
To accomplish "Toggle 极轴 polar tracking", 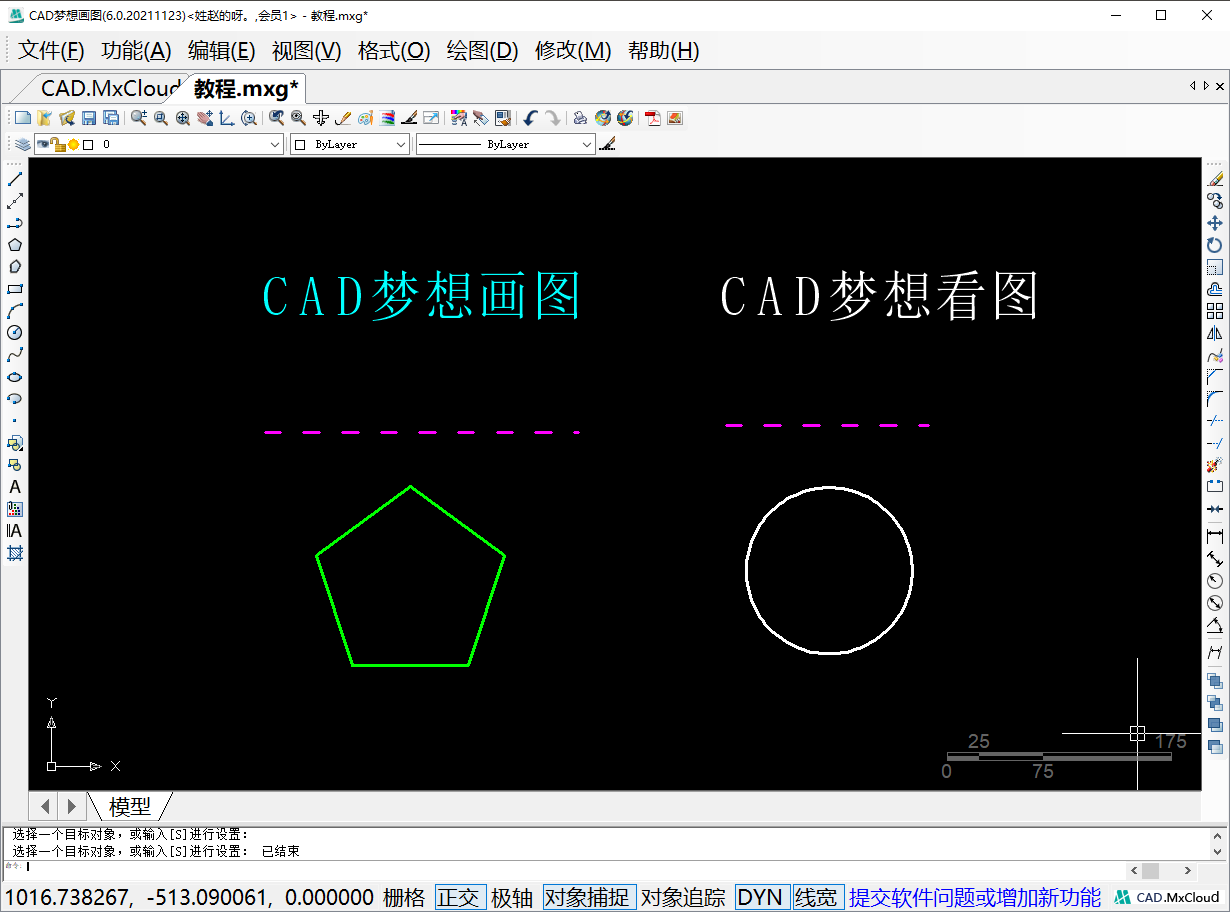I will point(512,897).
